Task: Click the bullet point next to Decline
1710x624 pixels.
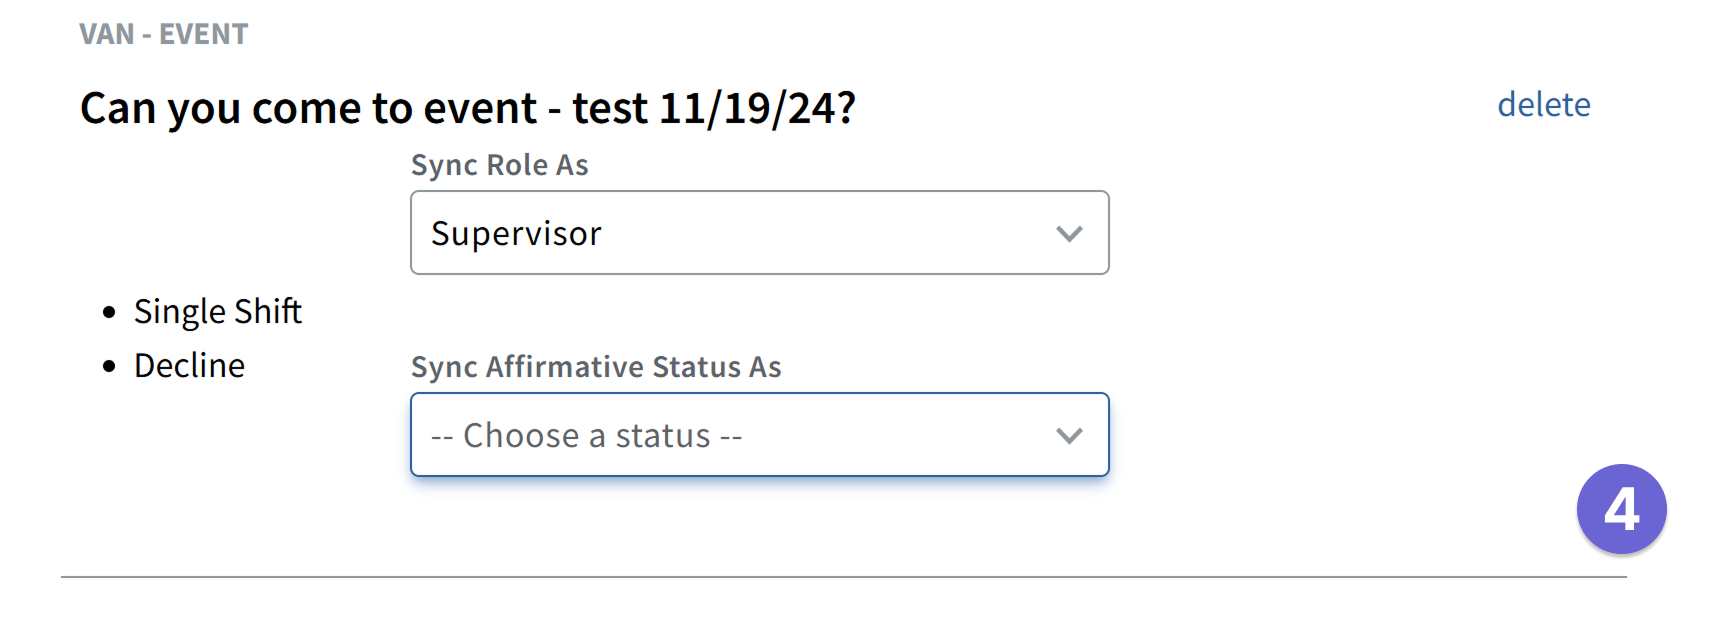Action: pyautogui.click(x=110, y=365)
